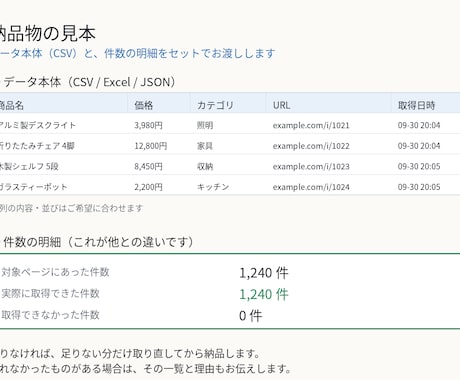This screenshot has height=380, width=460.
Task: Click the note 列の内容・並びはご希望に合わせます
Action: [x=71, y=208]
